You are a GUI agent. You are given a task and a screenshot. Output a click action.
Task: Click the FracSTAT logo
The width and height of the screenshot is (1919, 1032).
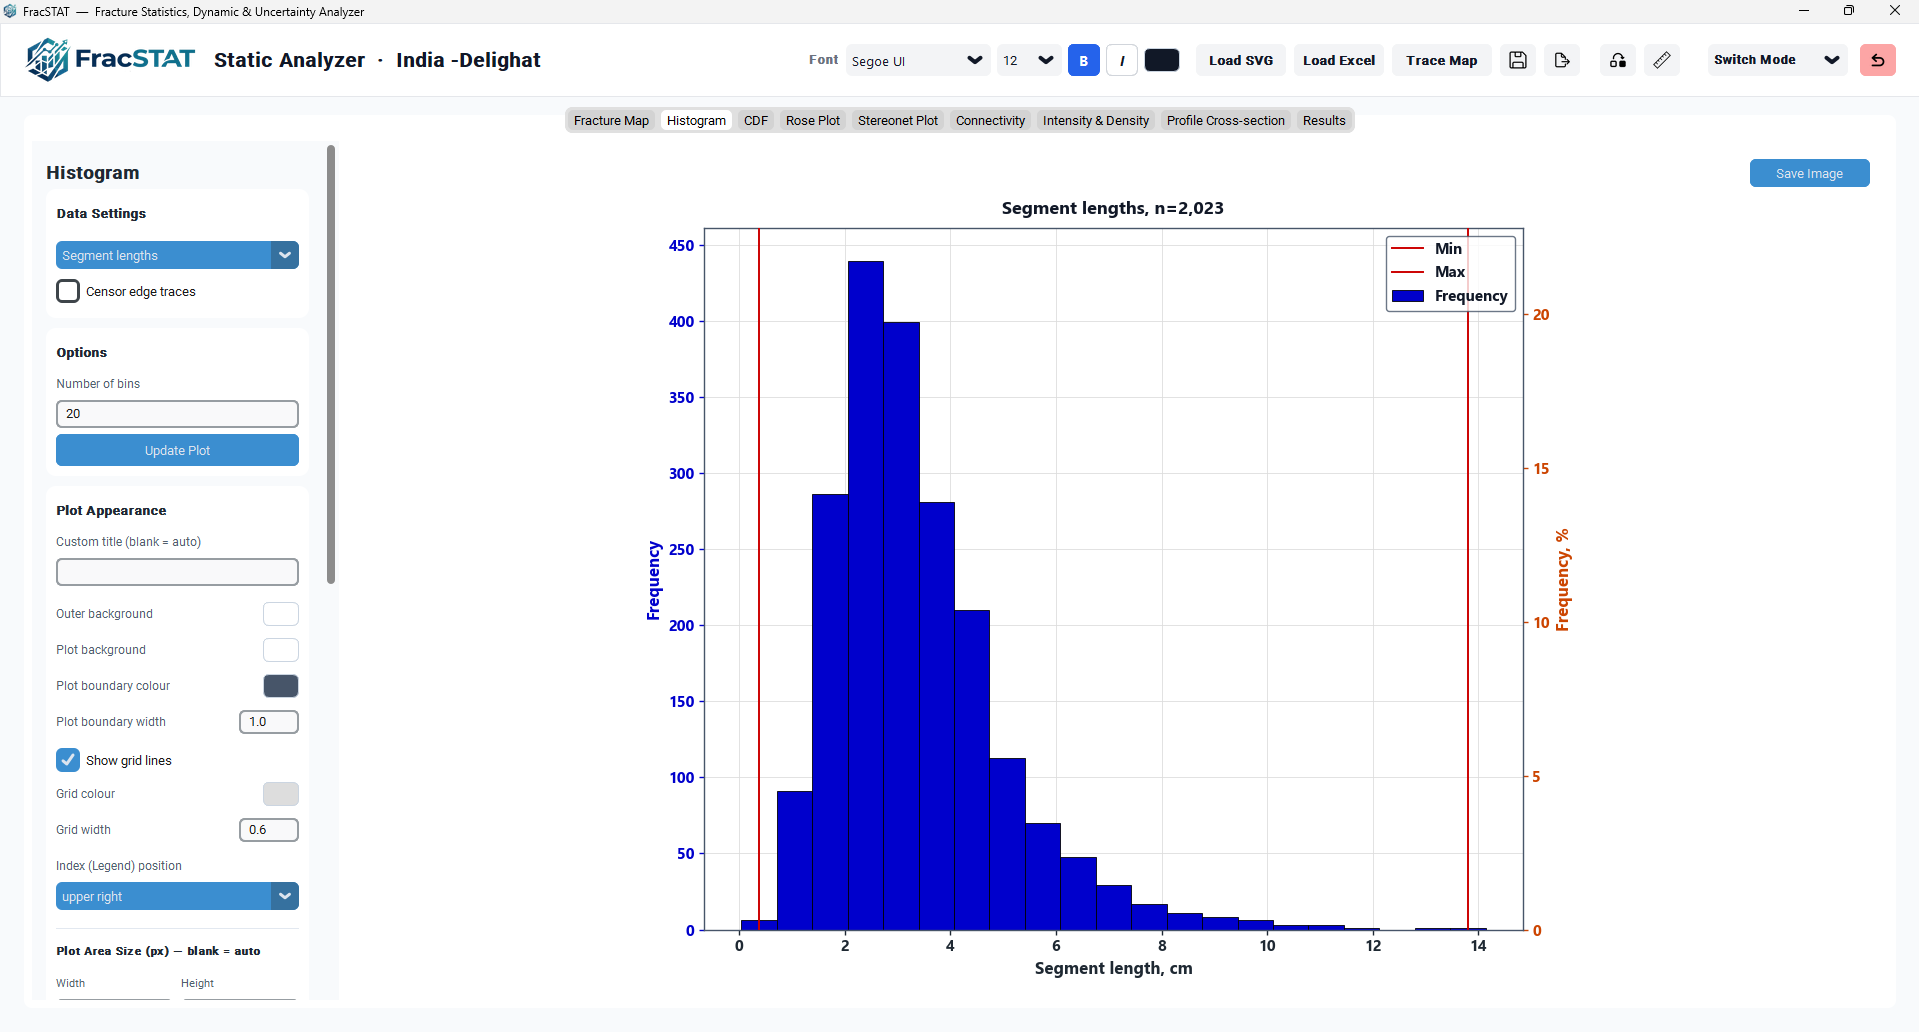click(x=110, y=60)
